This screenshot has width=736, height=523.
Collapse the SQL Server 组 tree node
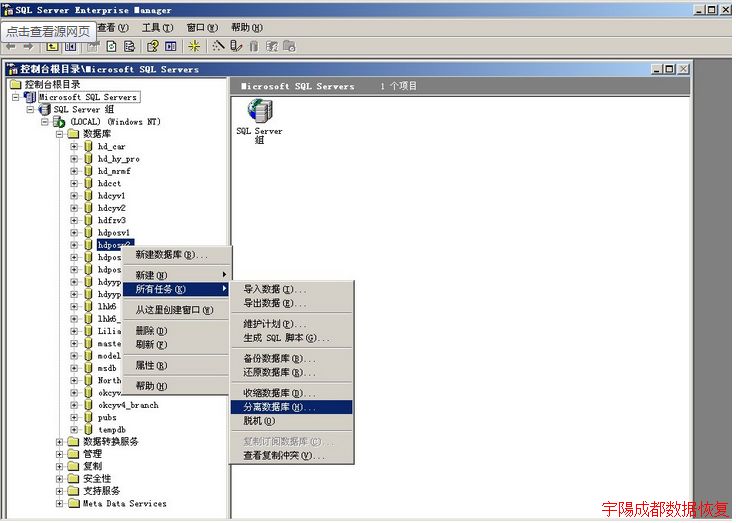[31, 109]
